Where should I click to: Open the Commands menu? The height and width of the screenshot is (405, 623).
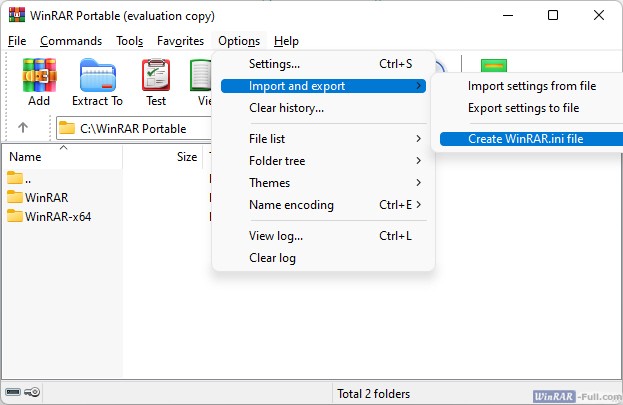[x=71, y=41]
